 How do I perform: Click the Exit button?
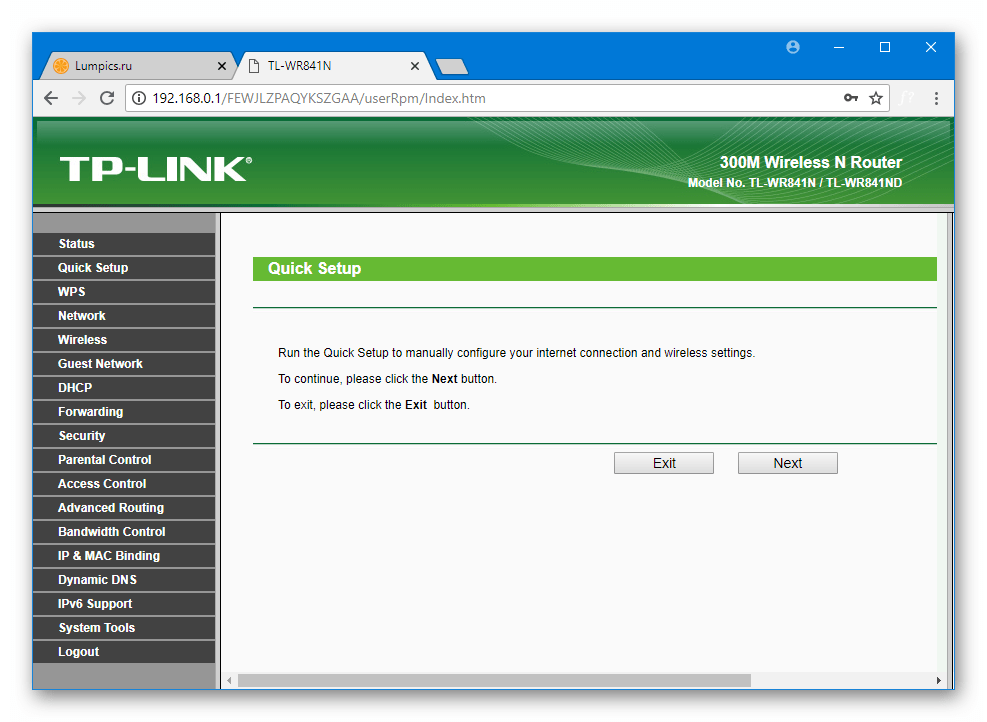pos(663,463)
